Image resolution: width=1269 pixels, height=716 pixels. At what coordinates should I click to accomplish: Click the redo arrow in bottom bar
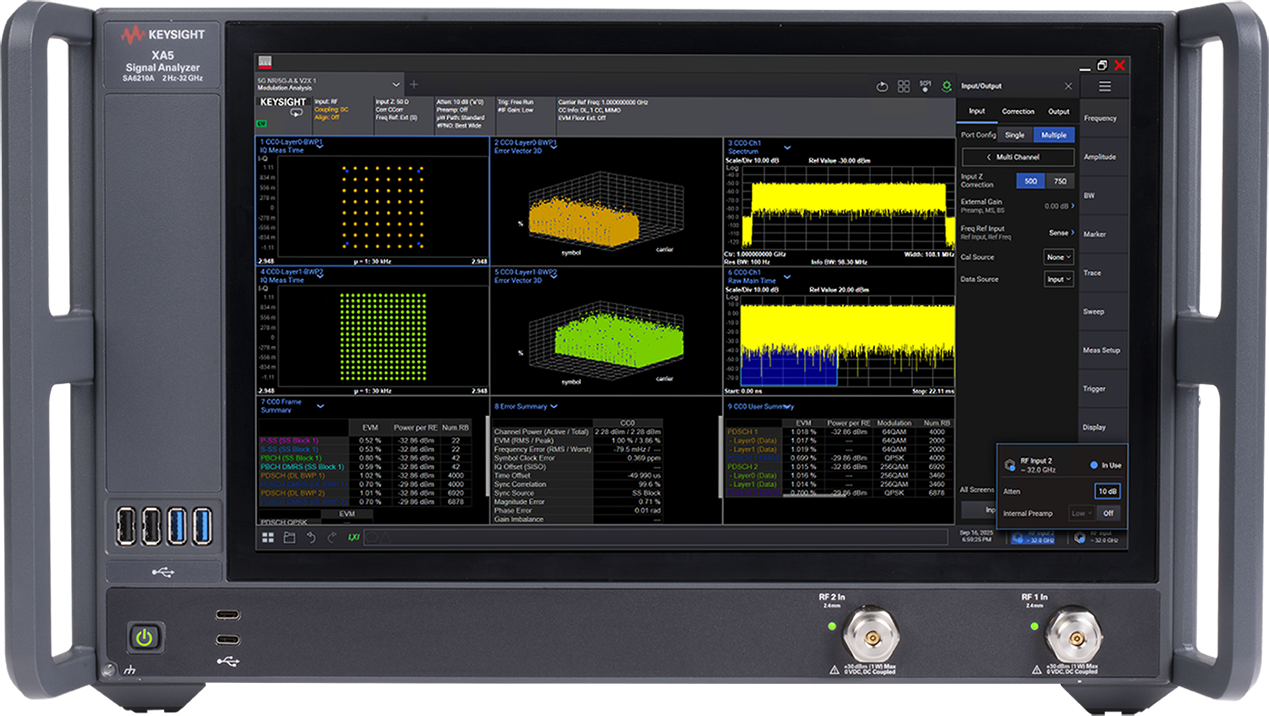[330, 538]
